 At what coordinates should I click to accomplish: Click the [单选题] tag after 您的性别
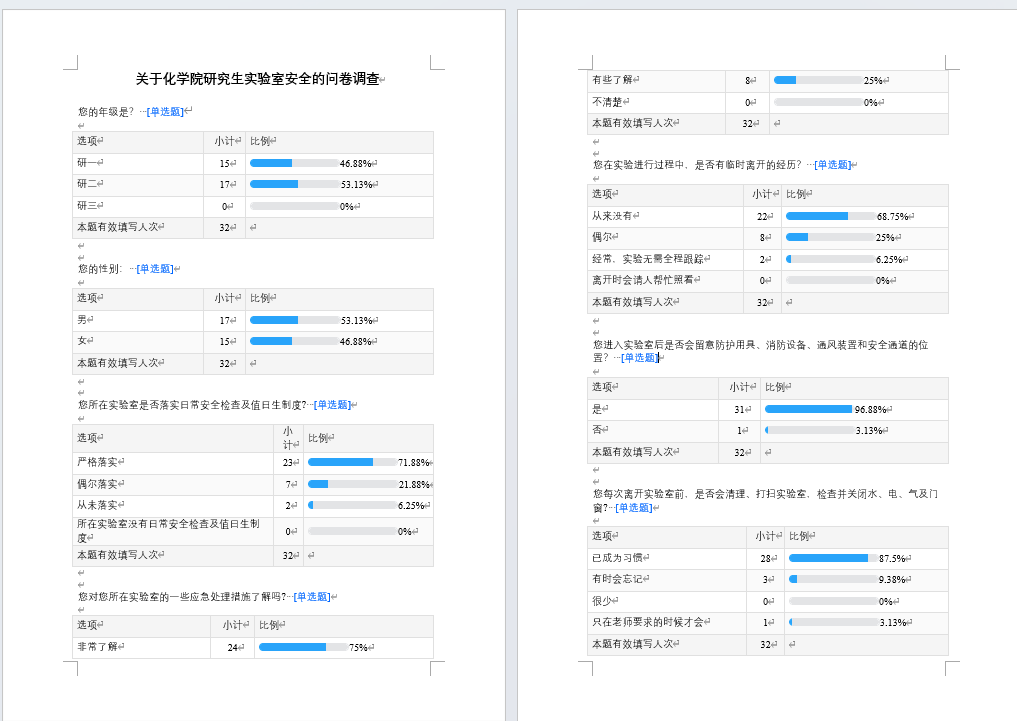pos(154,269)
